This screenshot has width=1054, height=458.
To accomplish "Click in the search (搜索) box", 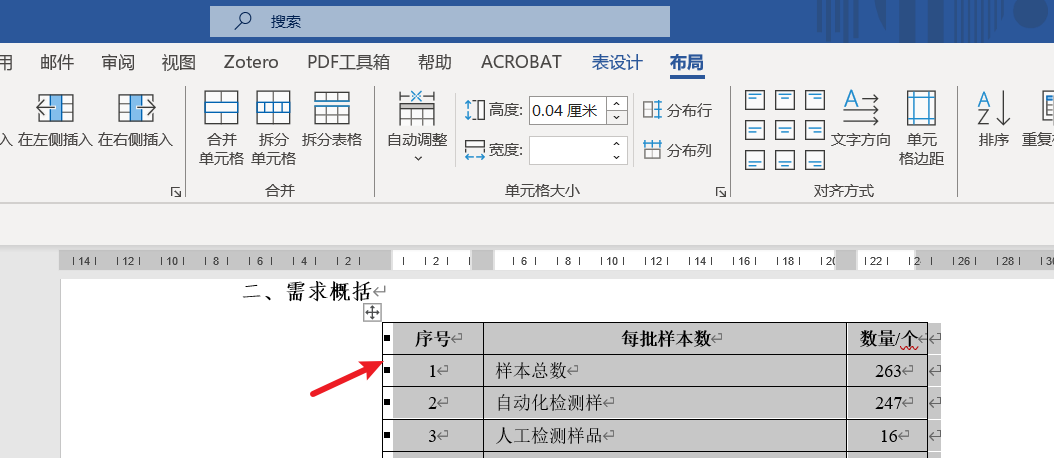I will [x=440, y=21].
